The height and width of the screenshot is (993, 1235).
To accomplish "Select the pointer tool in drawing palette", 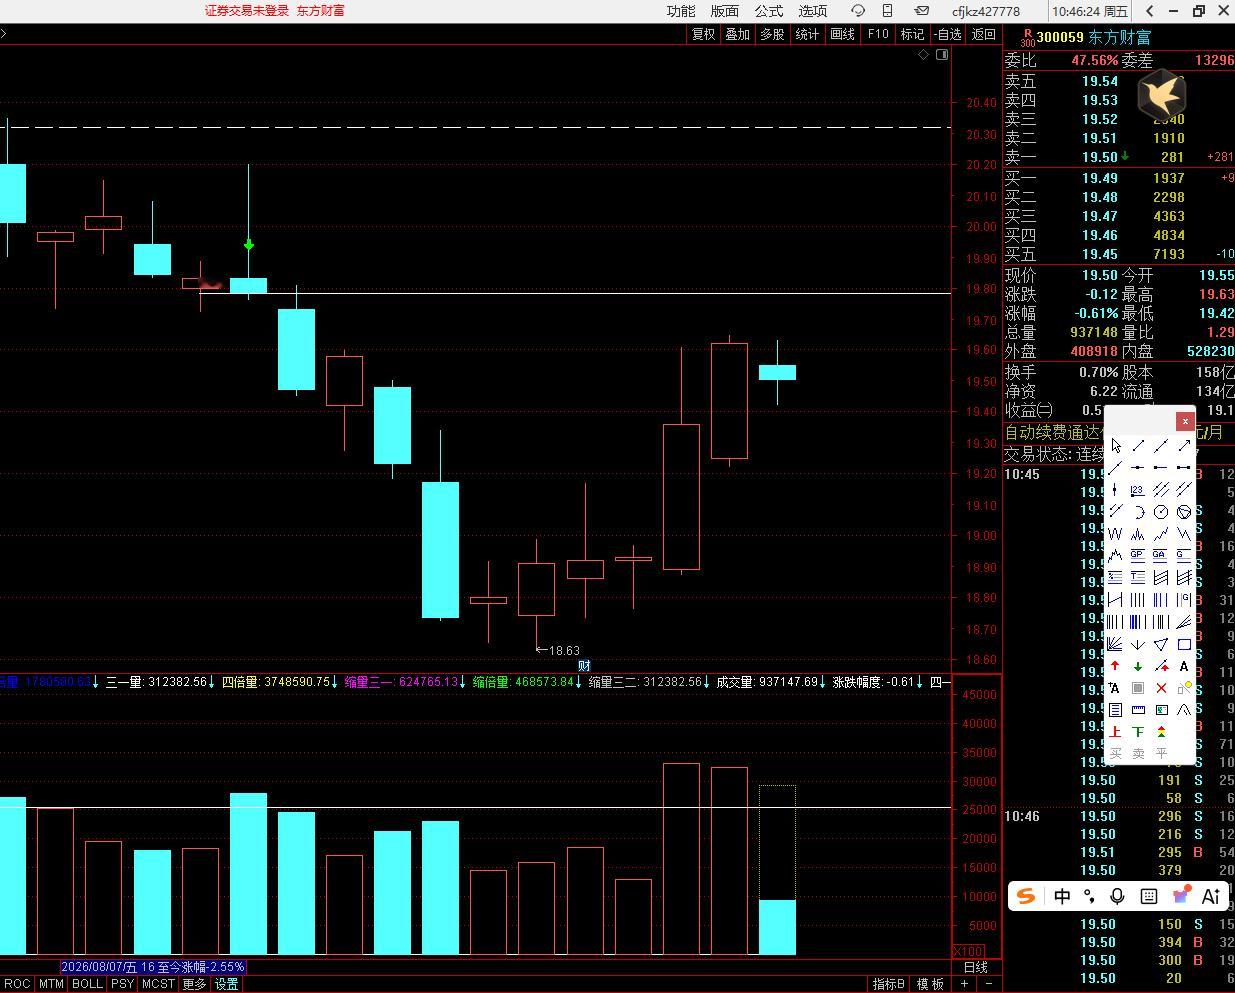I will pos(1115,445).
